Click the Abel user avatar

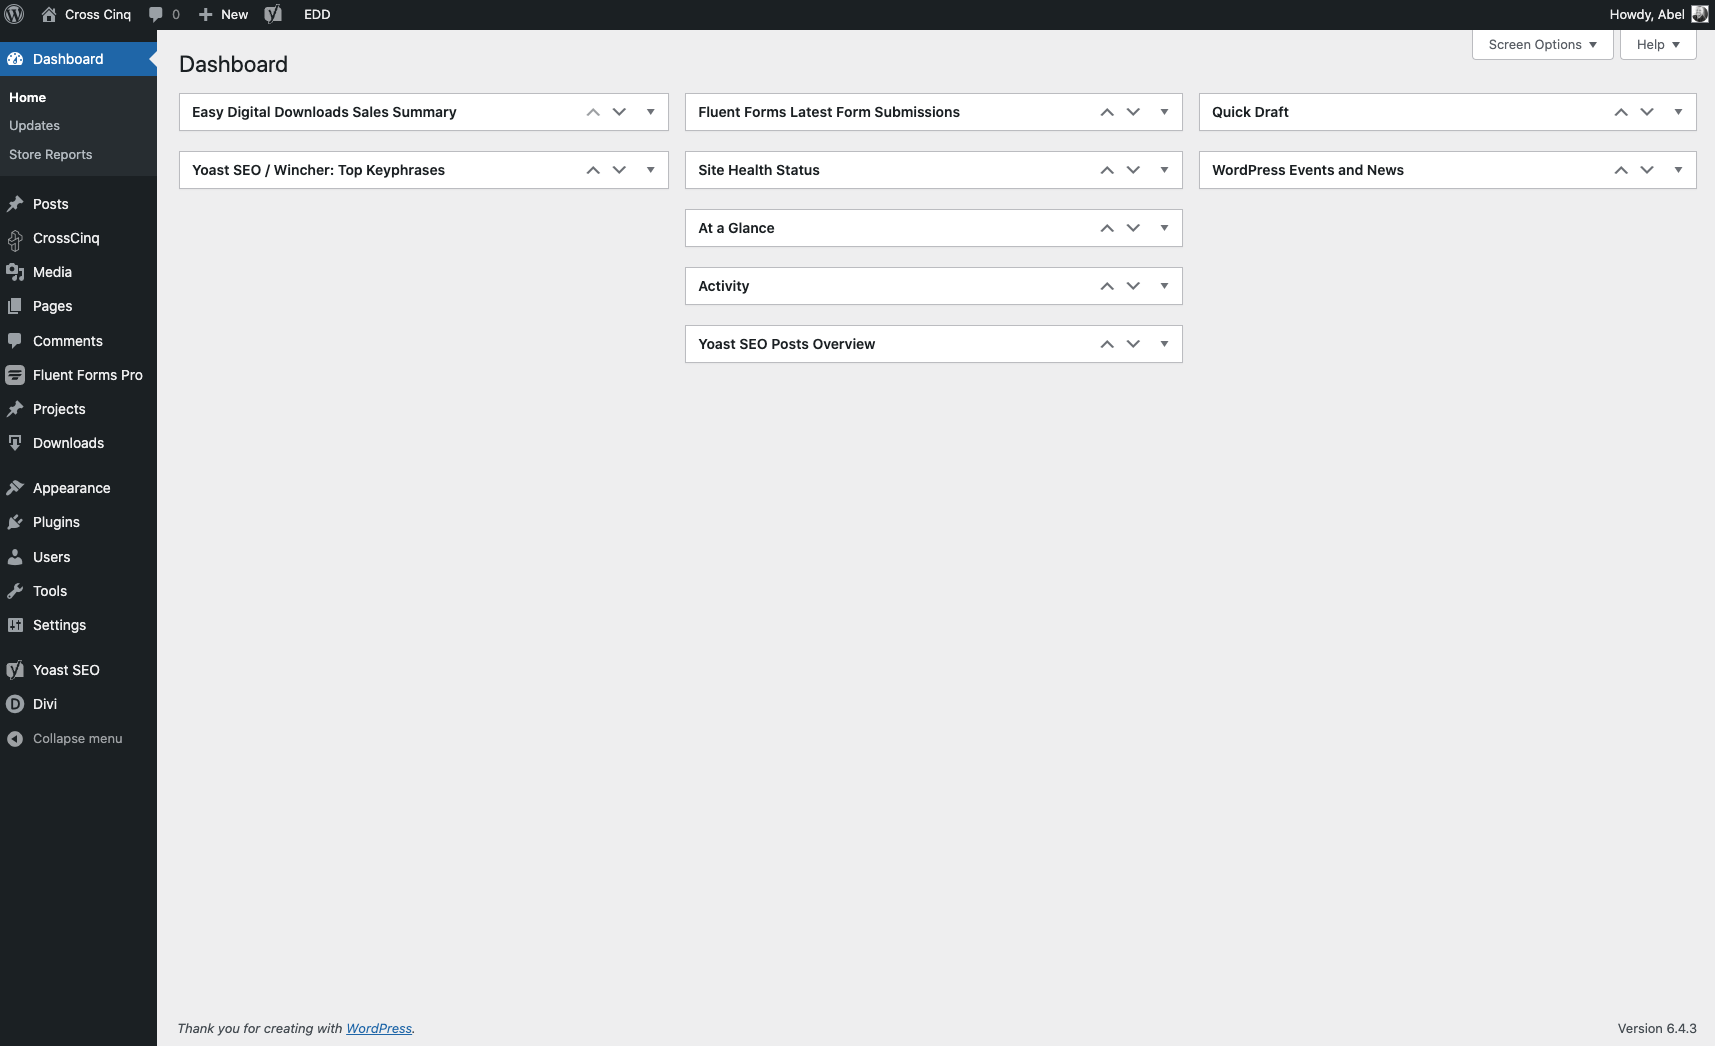click(1699, 14)
